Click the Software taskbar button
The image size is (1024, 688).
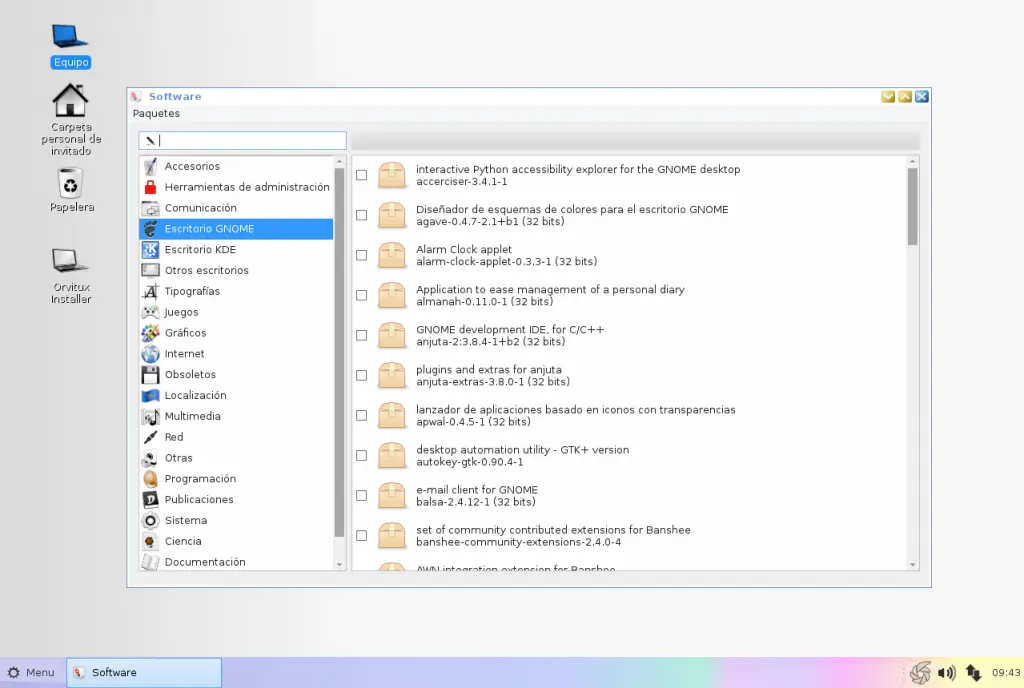(x=144, y=672)
